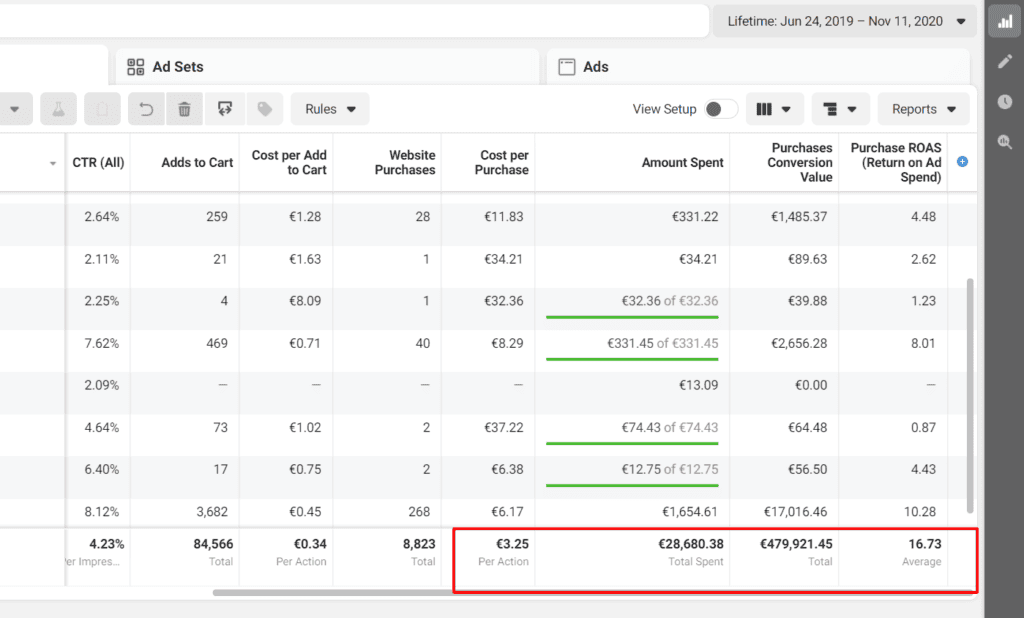Toggle the View Setup switch
The width and height of the screenshot is (1024, 618).
coord(721,109)
